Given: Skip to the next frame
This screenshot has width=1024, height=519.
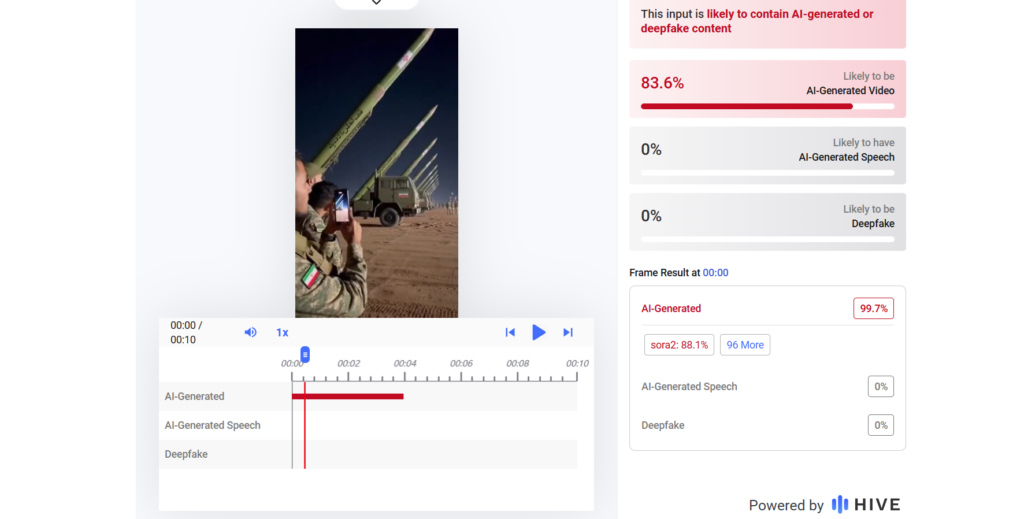Looking at the screenshot, I should pyautogui.click(x=568, y=332).
